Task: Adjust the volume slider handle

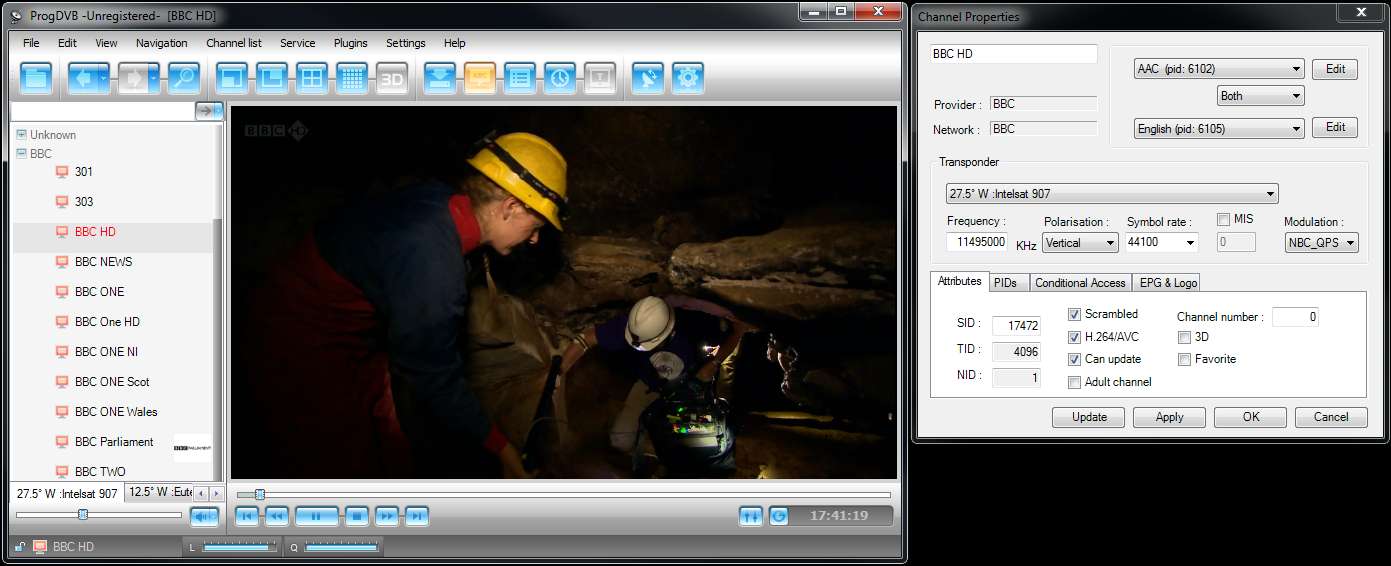Action: point(83,514)
